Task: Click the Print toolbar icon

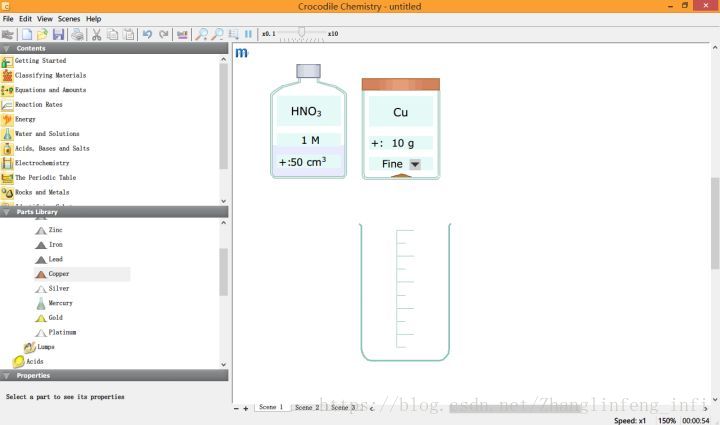Action: [77, 34]
